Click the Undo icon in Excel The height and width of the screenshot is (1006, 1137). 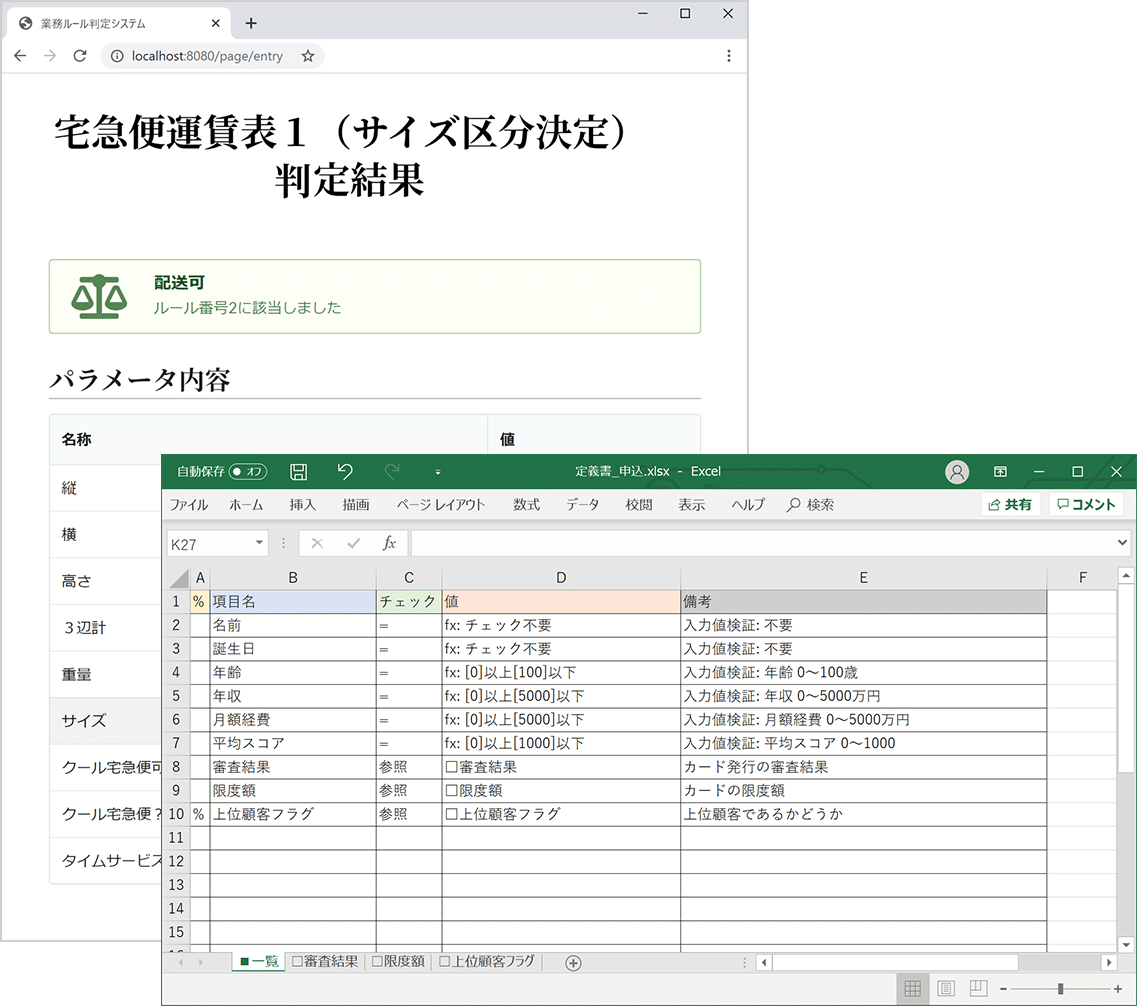(x=345, y=471)
